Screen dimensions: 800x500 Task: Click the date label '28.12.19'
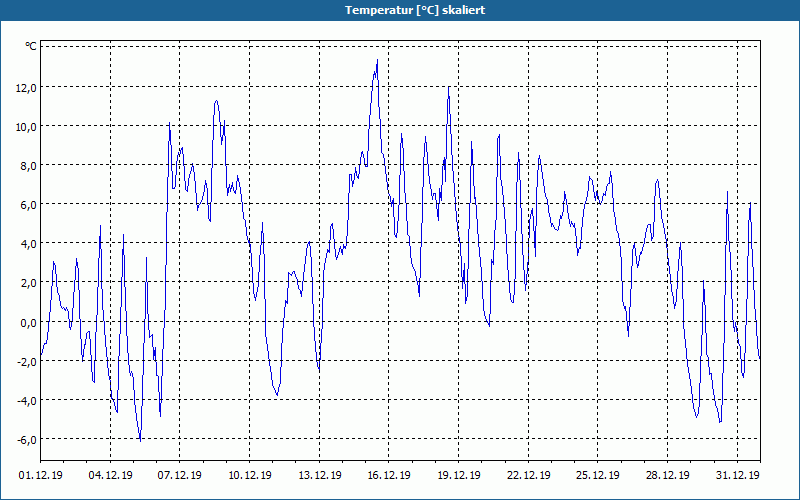668,475
